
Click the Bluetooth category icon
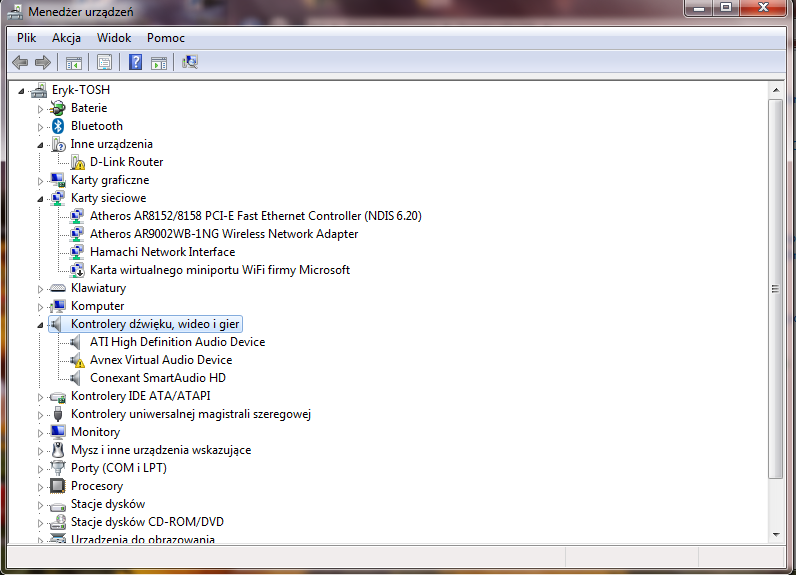pyautogui.click(x=58, y=126)
